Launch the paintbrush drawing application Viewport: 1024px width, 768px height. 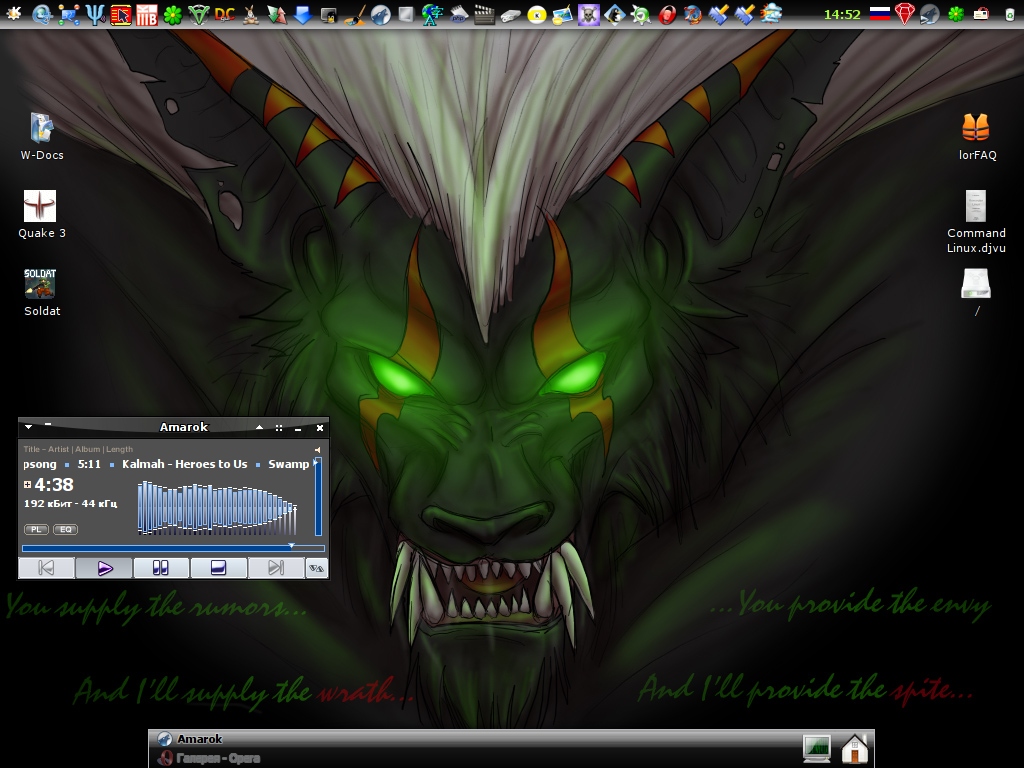point(355,14)
